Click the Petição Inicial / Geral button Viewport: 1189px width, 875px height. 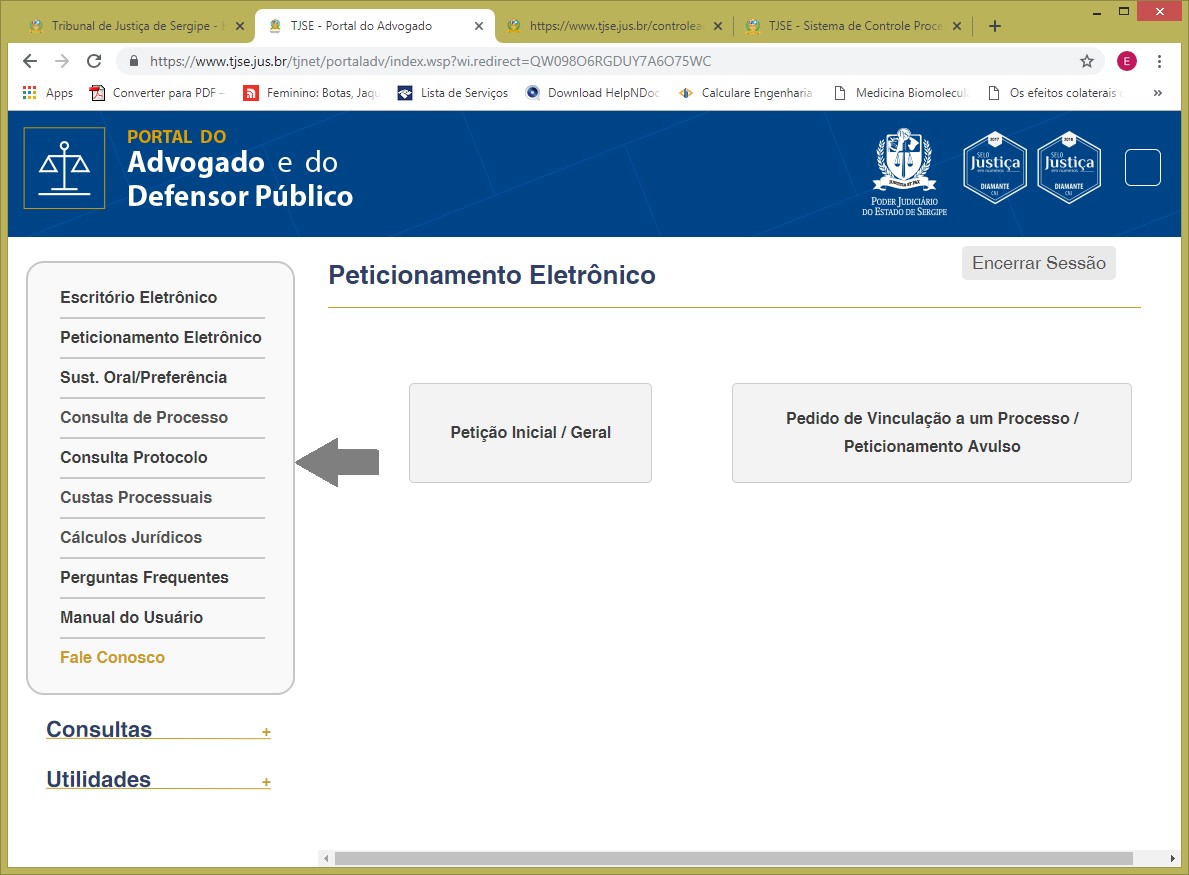click(530, 433)
